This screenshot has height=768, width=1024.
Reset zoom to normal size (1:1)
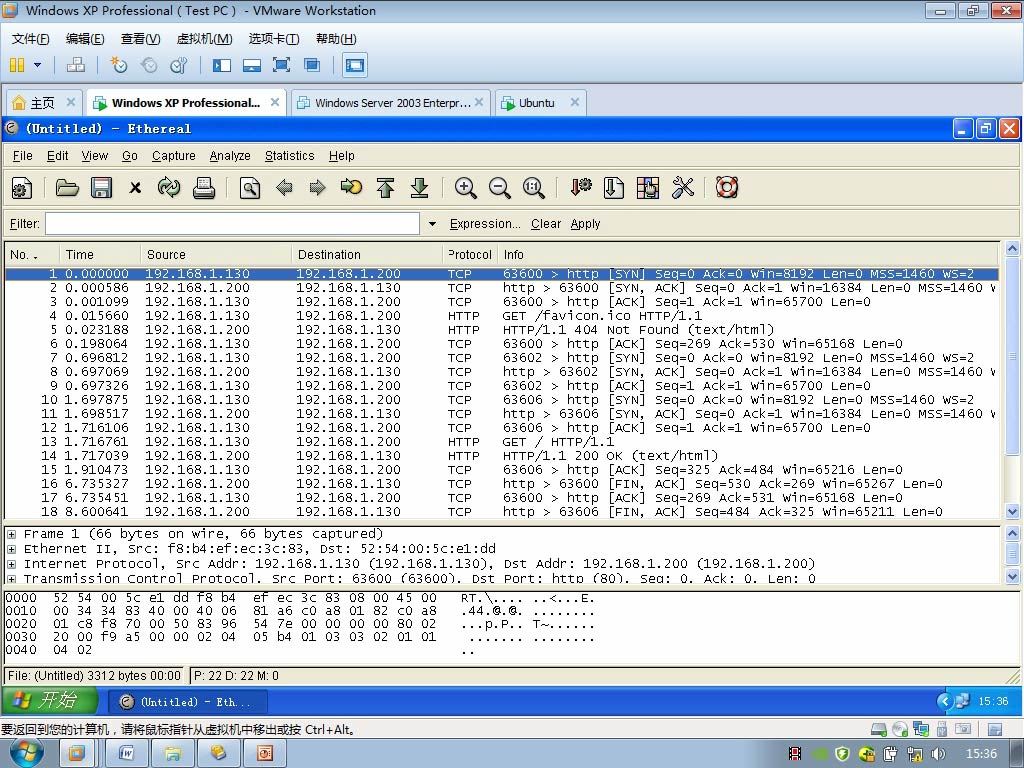(534, 189)
